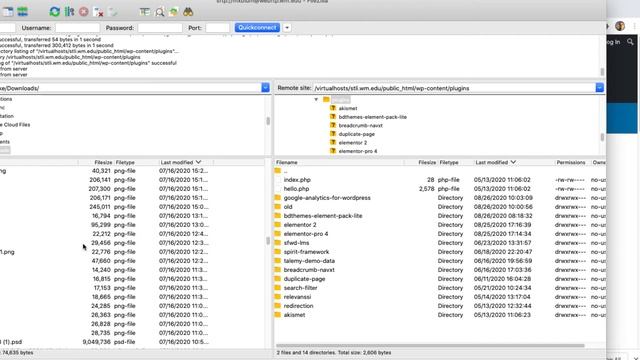Viewport: 640px width, 360px height.
Task: Search files recursively with binoculars icon
Action: 188,12
